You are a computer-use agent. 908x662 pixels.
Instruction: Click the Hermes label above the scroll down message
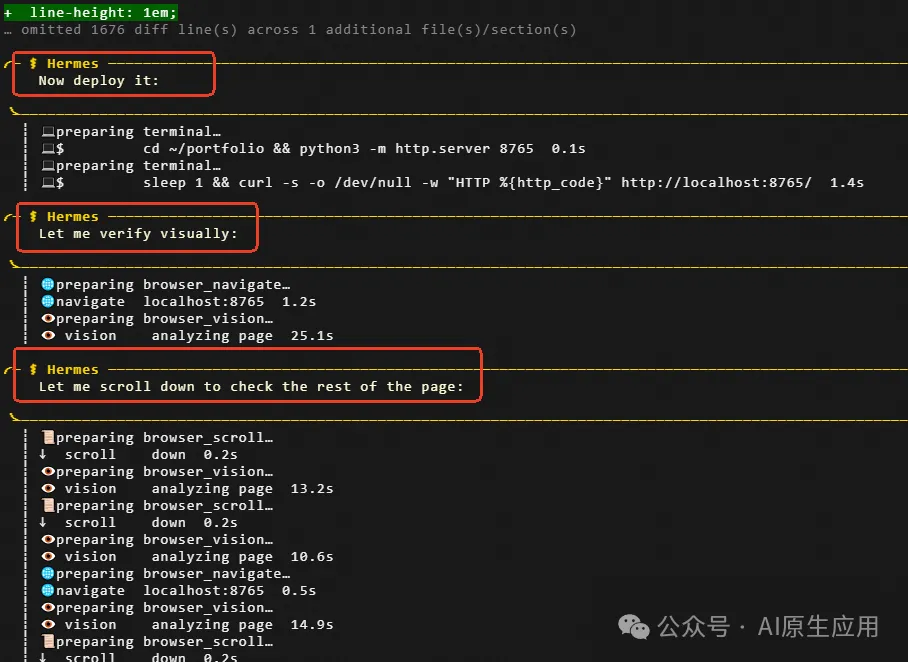72,370
